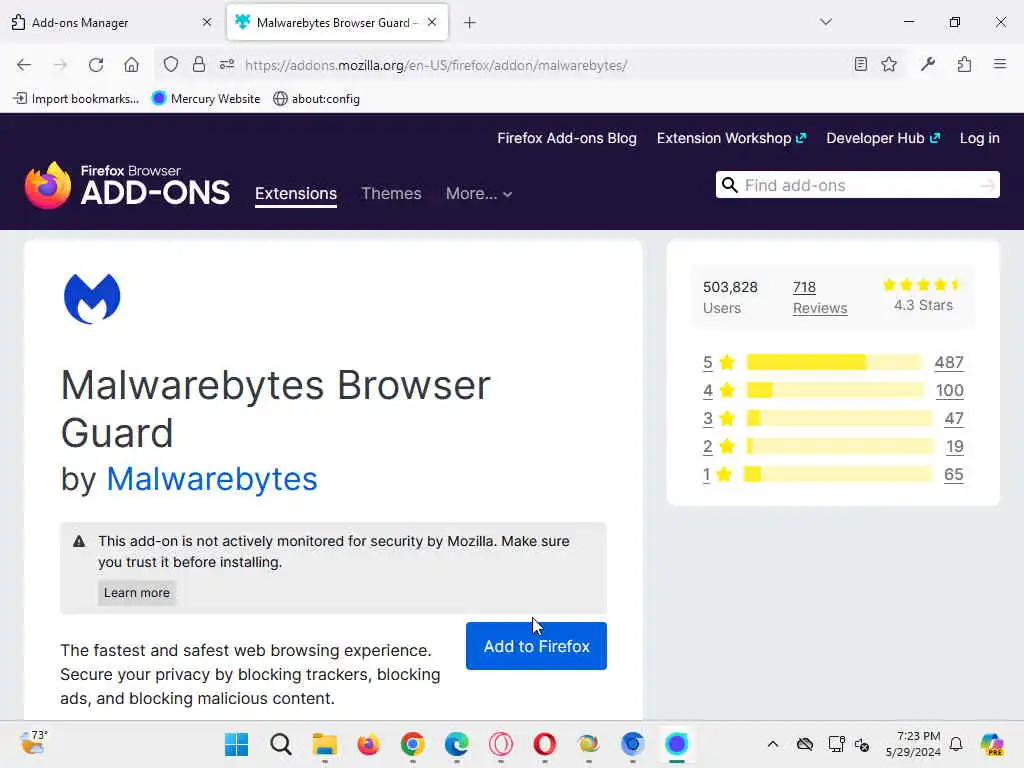
Task: Launch Google Chrome from taskbar
Action: (x=413, y=744)
